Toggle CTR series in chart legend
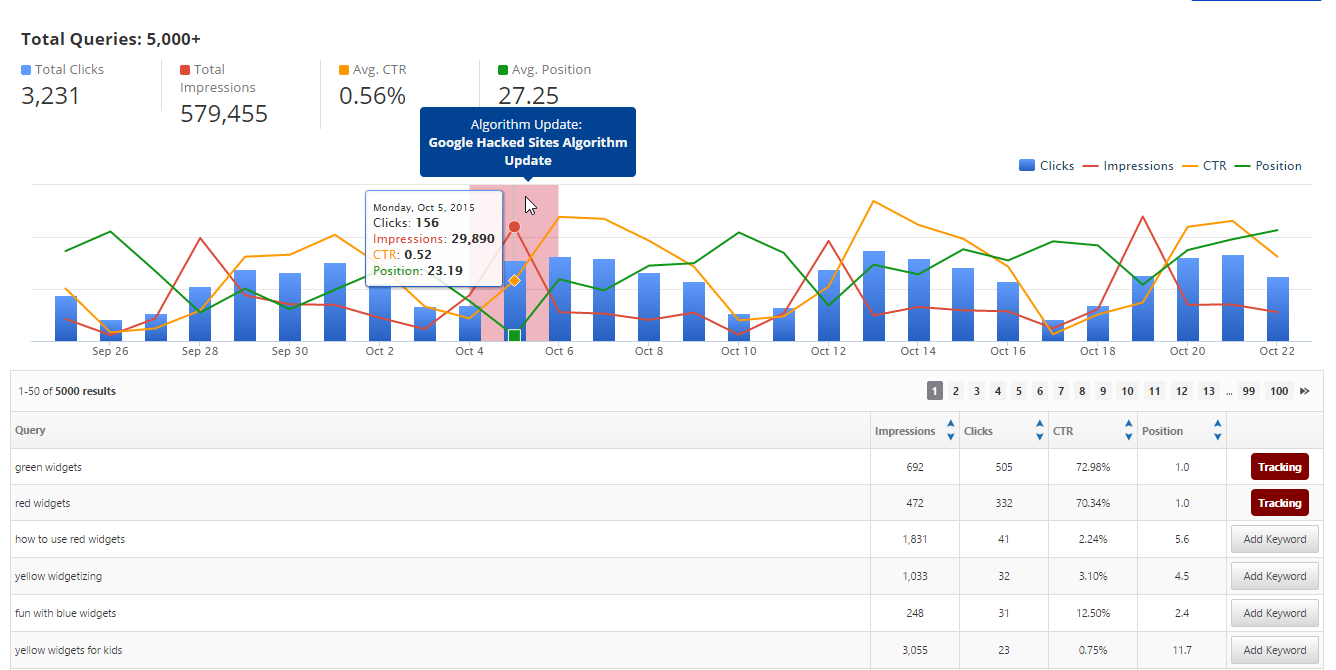Image resolution: width=1336 pixels, height=670 pixels. pyautogui.click(x=1204, y=166)
